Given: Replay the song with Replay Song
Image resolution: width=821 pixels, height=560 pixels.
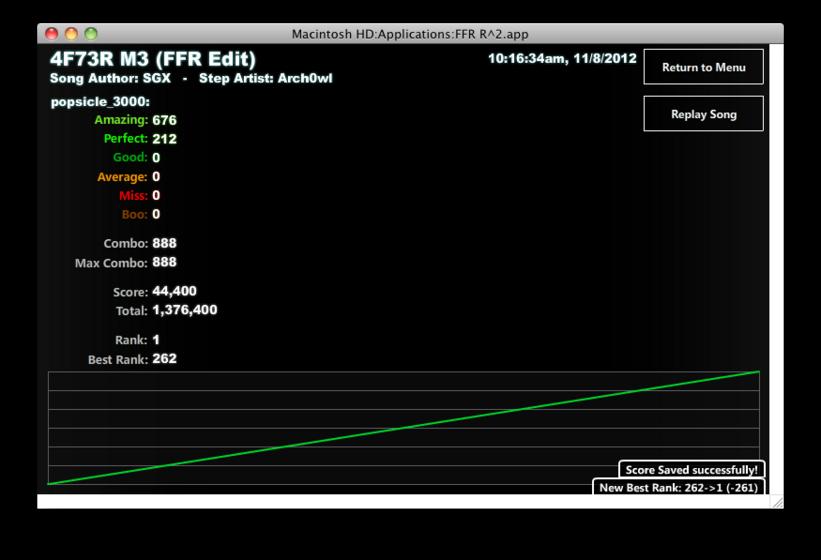Looking at the screenshot, I should [x=703, y=114].
